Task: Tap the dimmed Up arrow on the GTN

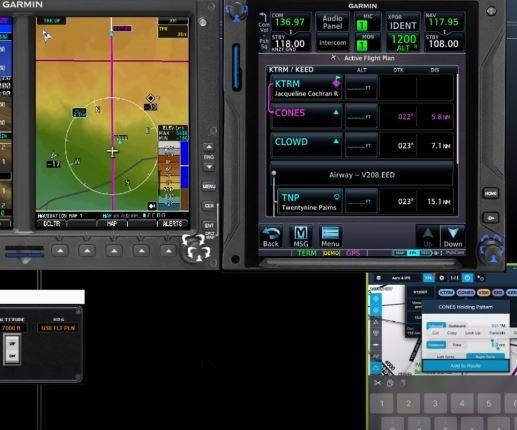Action: [428, 236]
